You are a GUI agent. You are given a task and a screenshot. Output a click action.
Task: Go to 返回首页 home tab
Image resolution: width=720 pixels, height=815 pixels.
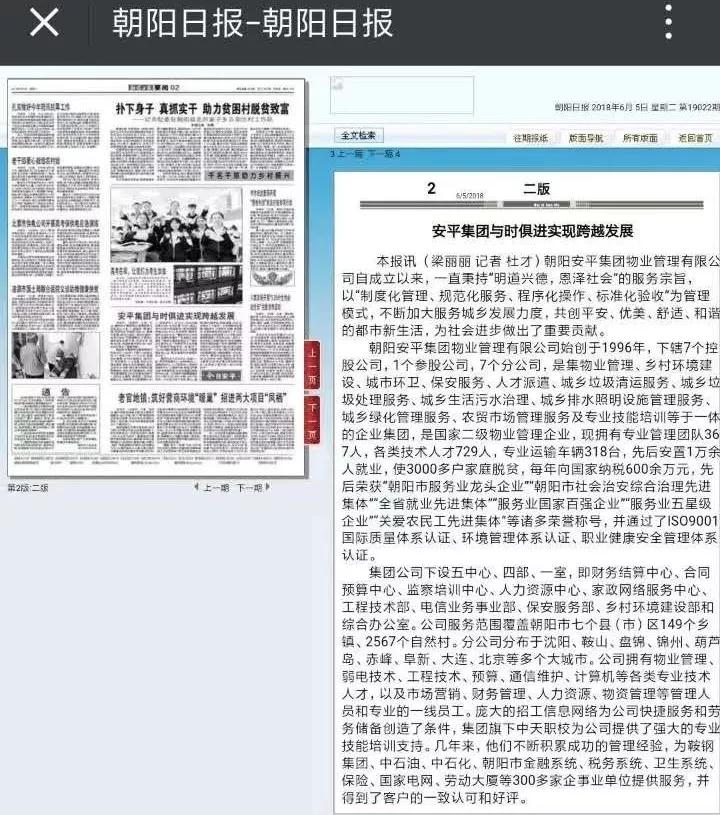pyautogui.click(x=695, y=138)
